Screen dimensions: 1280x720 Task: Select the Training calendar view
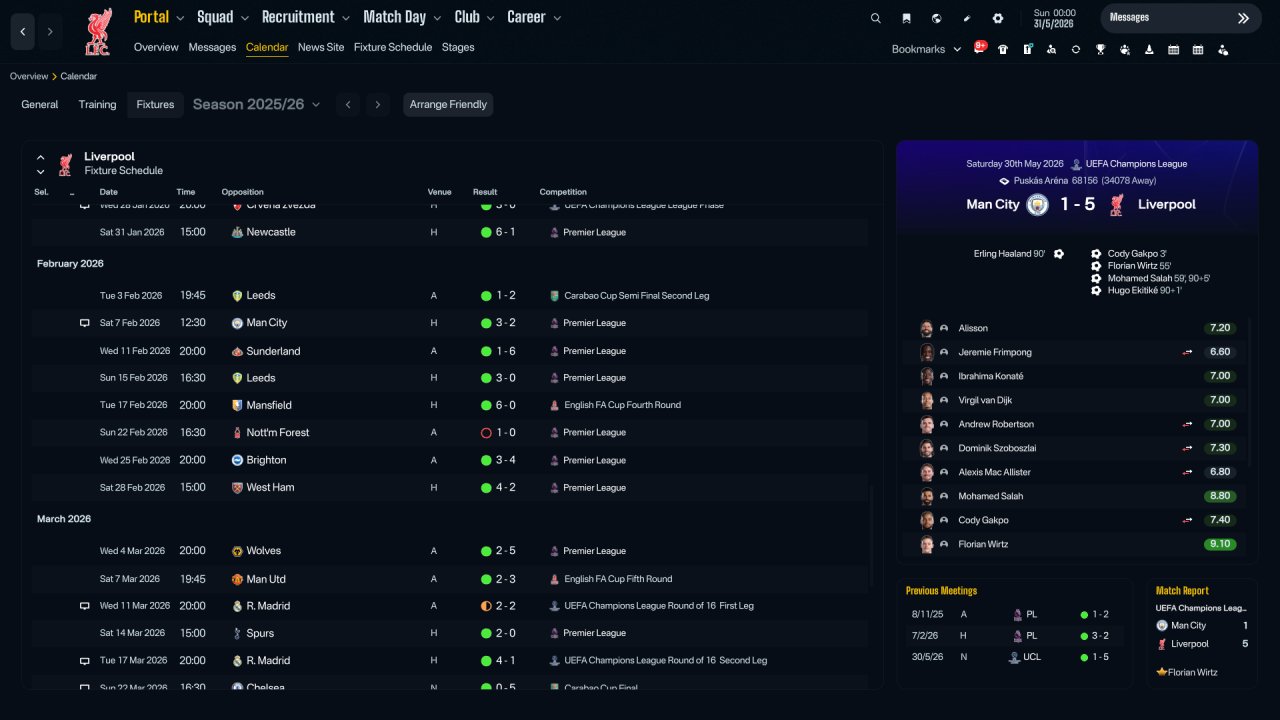tap(98, 104)
